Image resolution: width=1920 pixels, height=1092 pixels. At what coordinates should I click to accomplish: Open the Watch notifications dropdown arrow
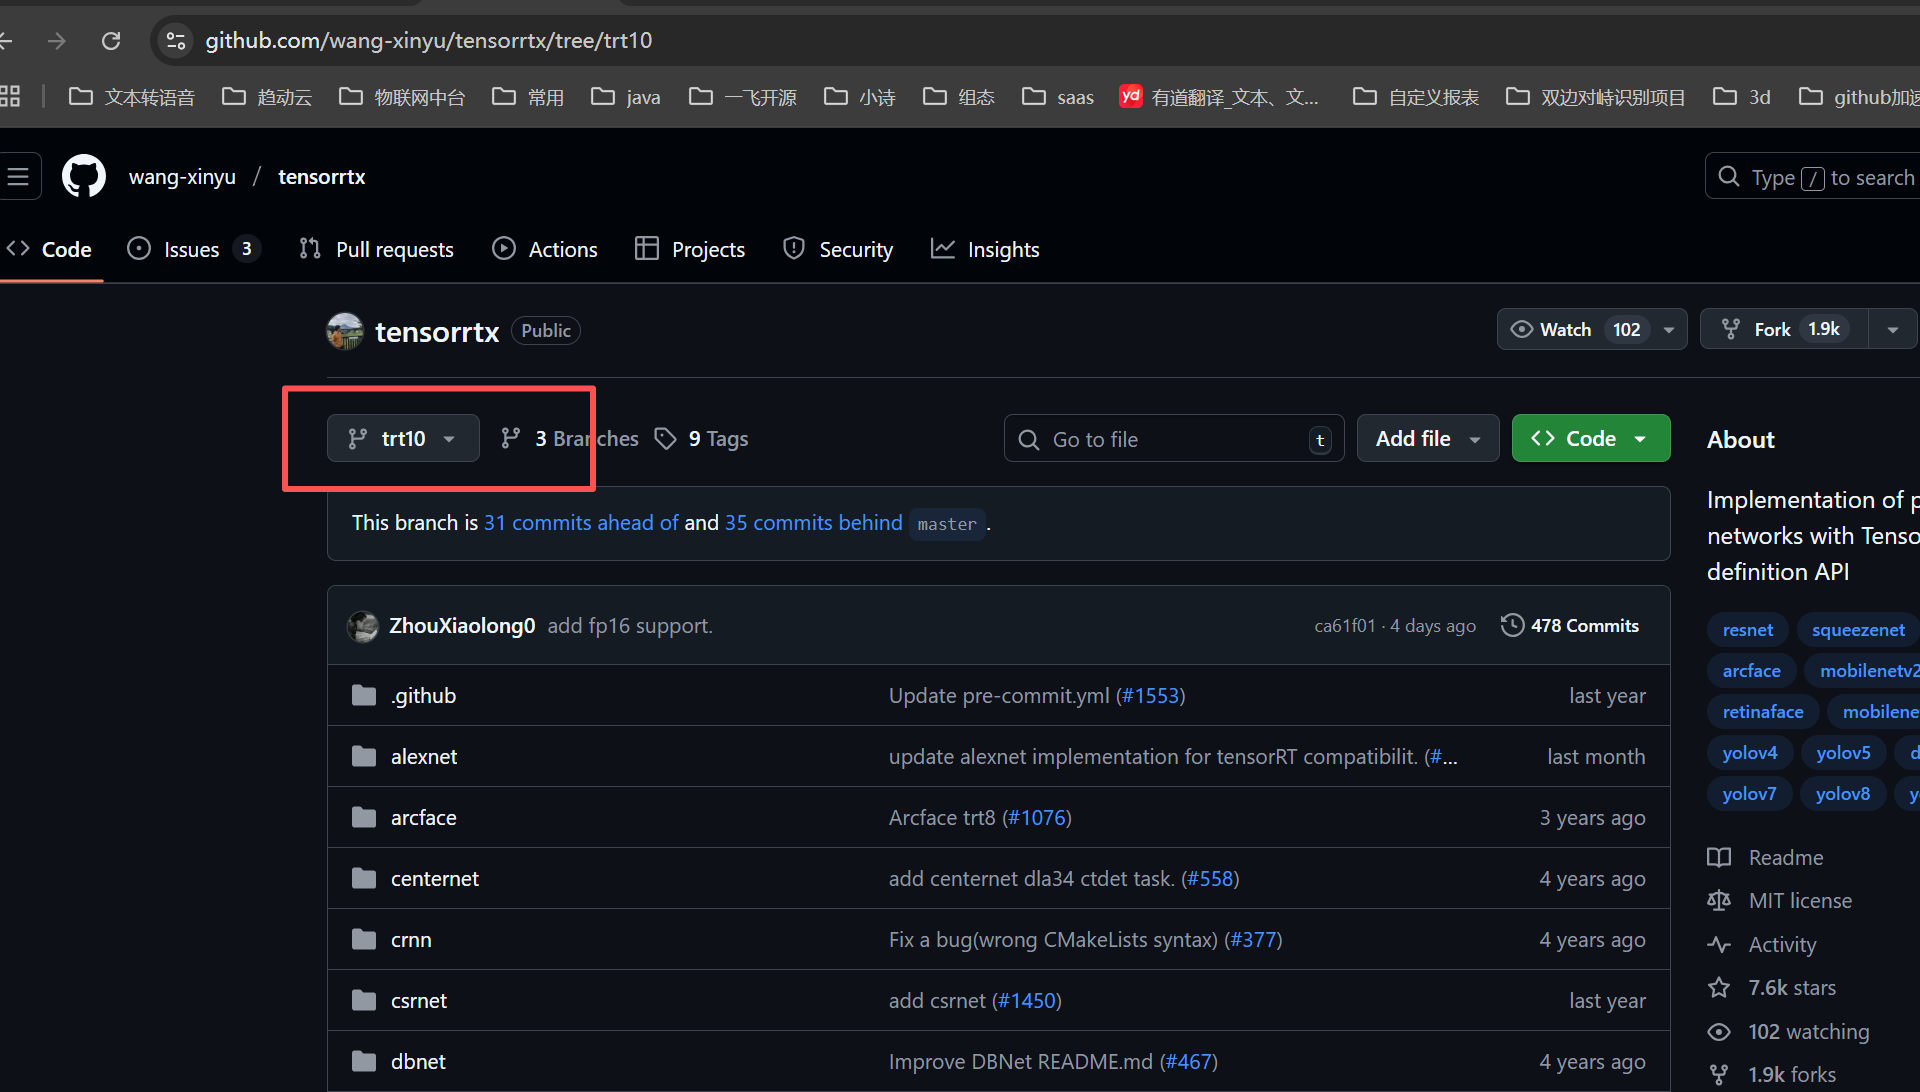click(x=1669, y=330)
